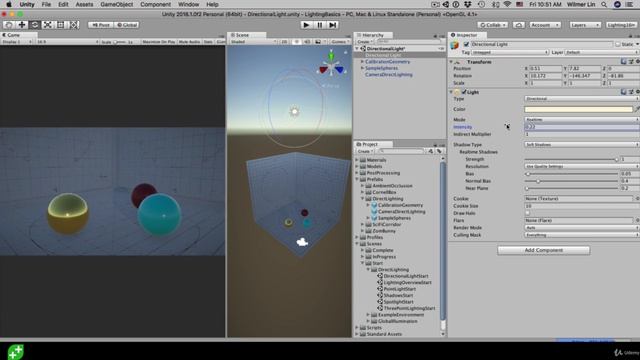The image size is (640, 360).
Task: Expand the Materials folder in Project
Action: [x=357, y=160]
